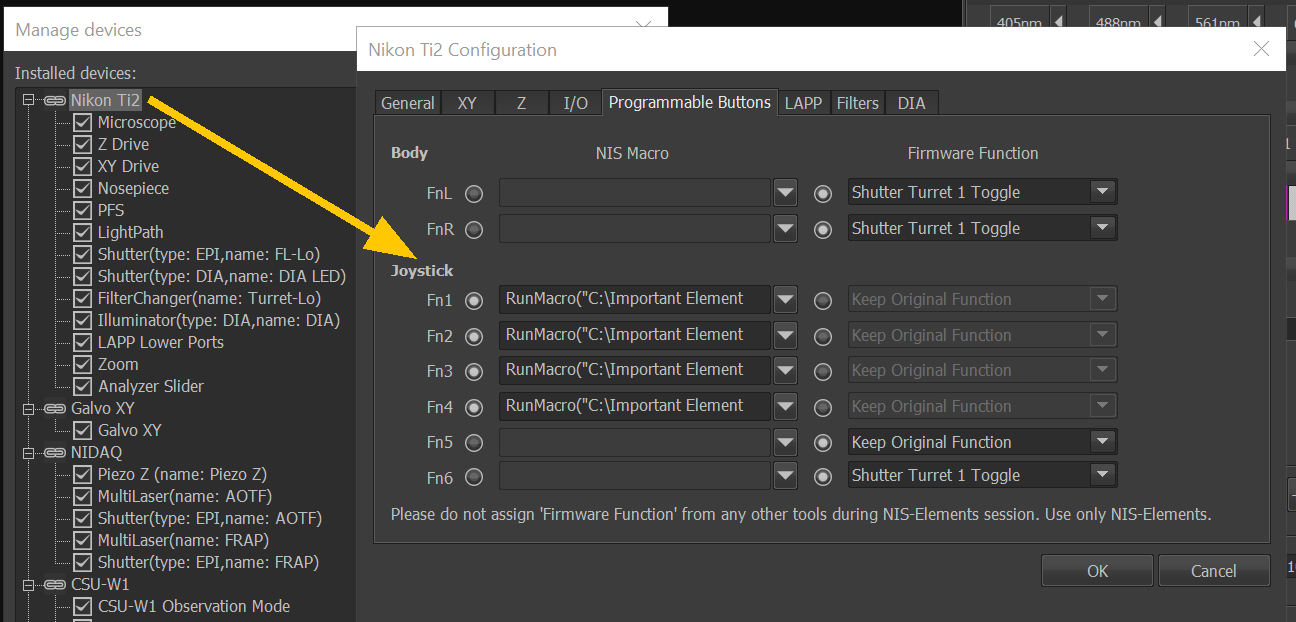This screenshot has height=622, width=1296.
Task: Click the link icon beside Nikon Ti2
Action: tap(54, 100)
